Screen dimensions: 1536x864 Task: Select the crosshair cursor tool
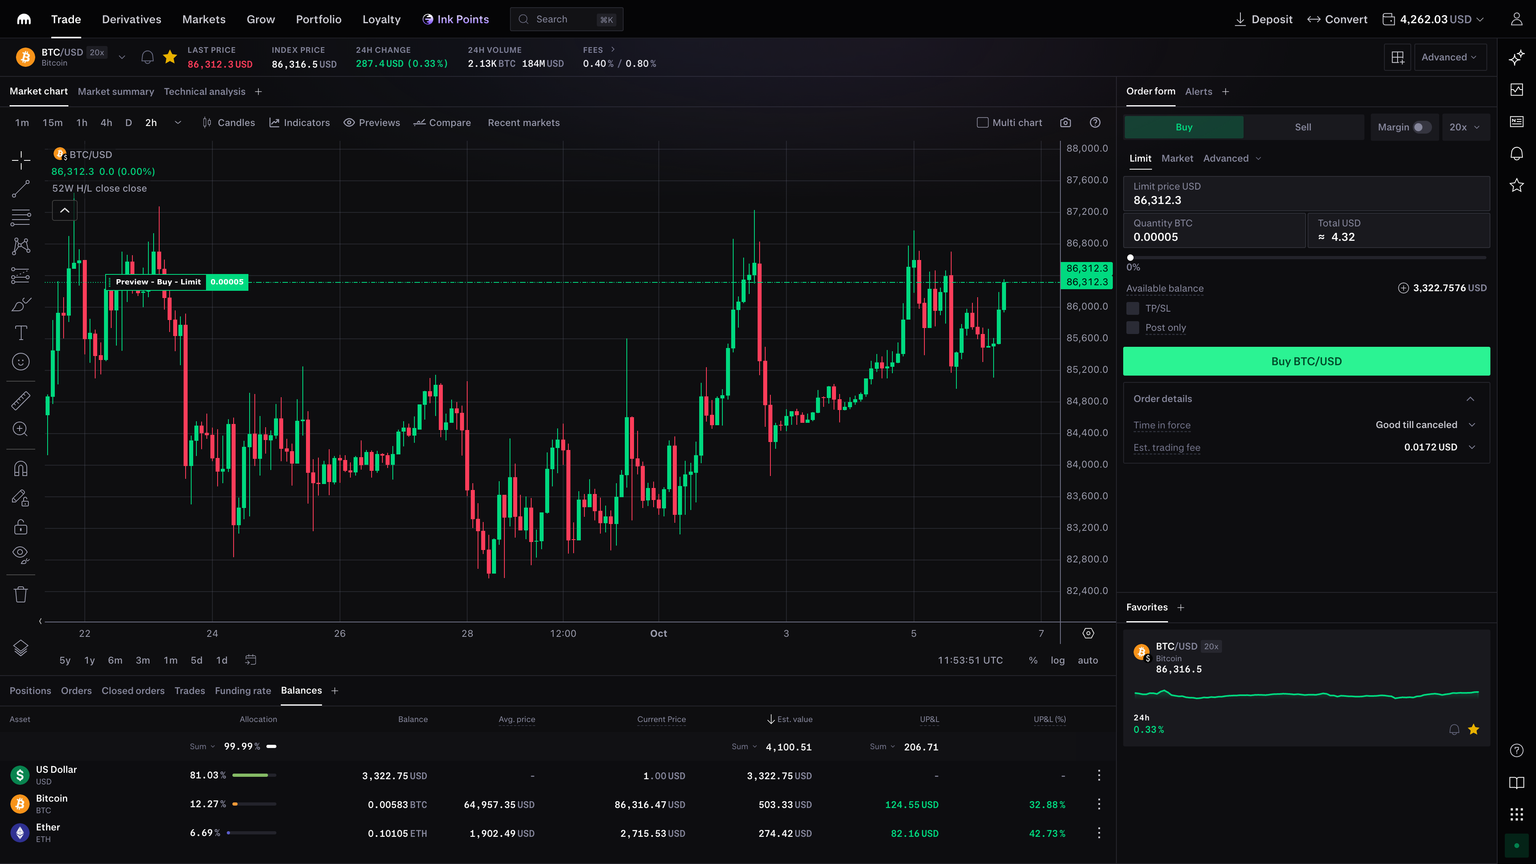[x=20, y=160]
